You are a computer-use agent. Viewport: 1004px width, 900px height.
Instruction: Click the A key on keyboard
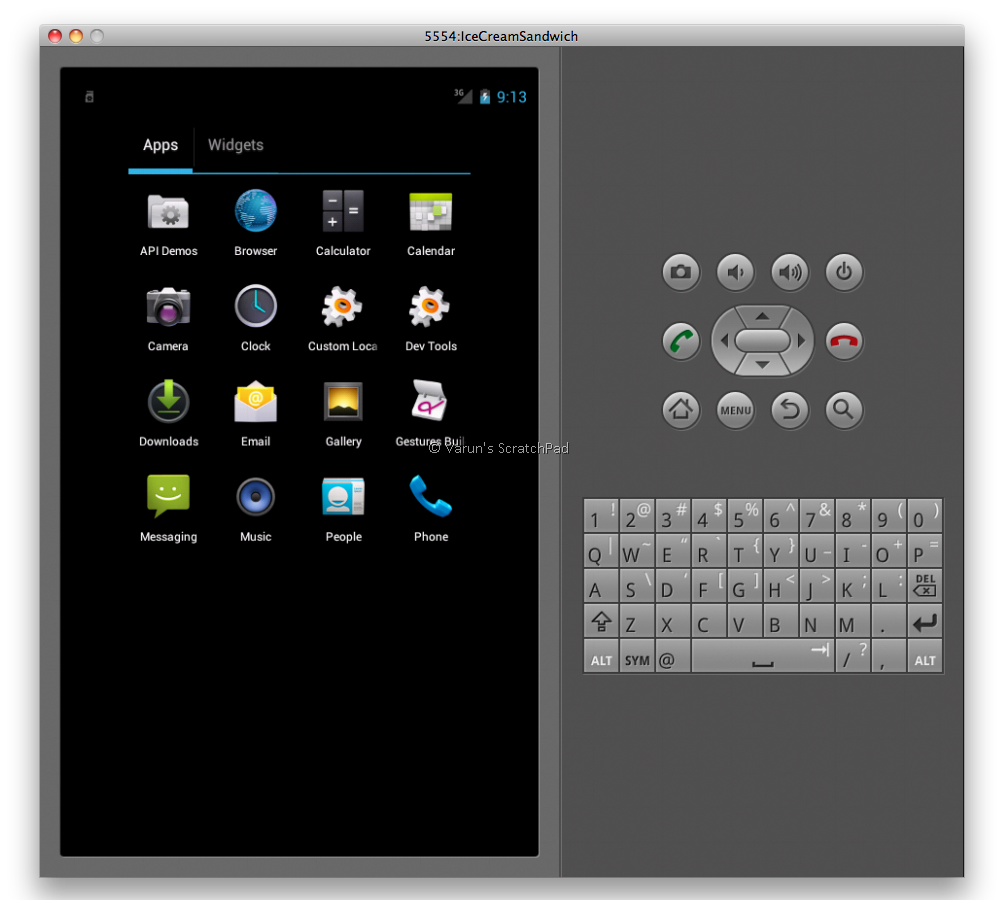(x=601, y=586)
